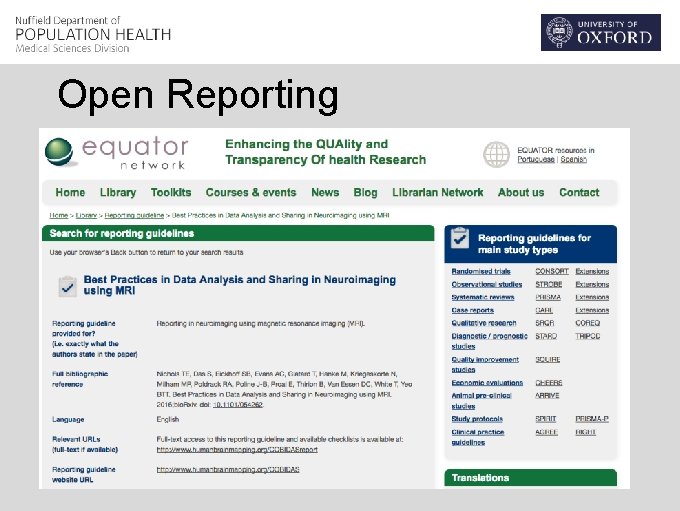680x511 pixels.
Task: Go to Courses & events
Action: [251, 192]
